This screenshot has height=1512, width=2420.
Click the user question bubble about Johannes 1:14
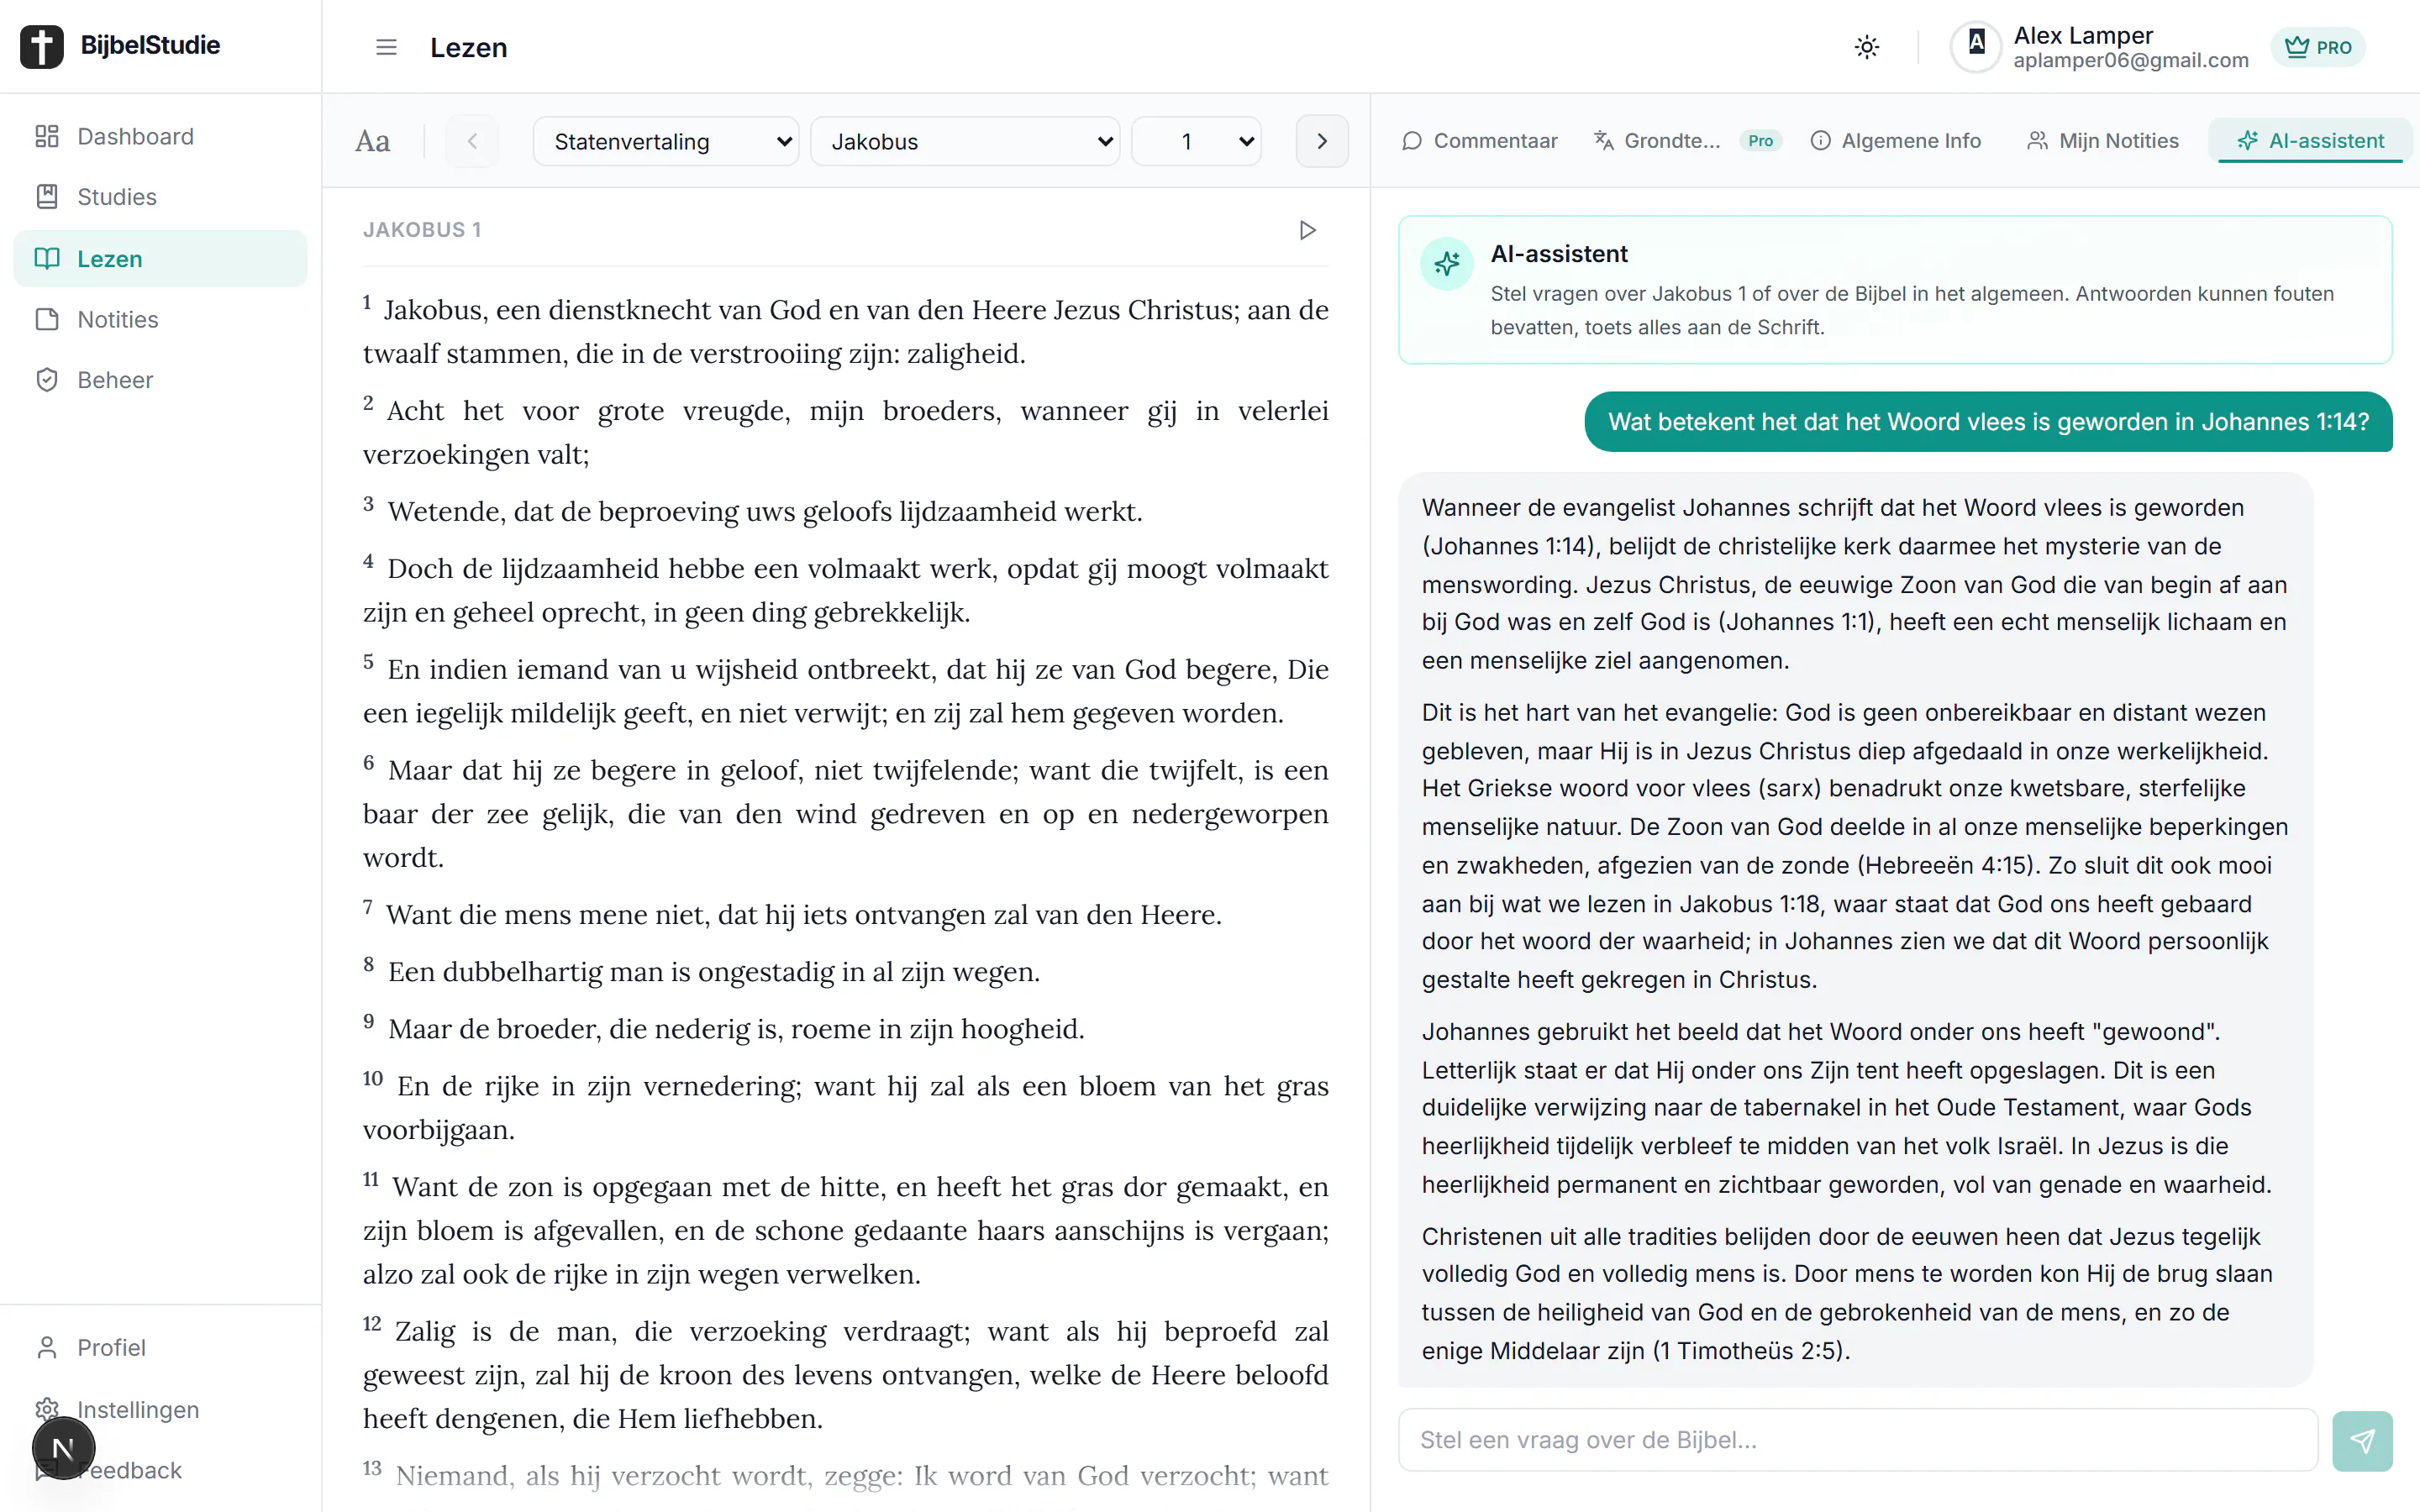1988,422
